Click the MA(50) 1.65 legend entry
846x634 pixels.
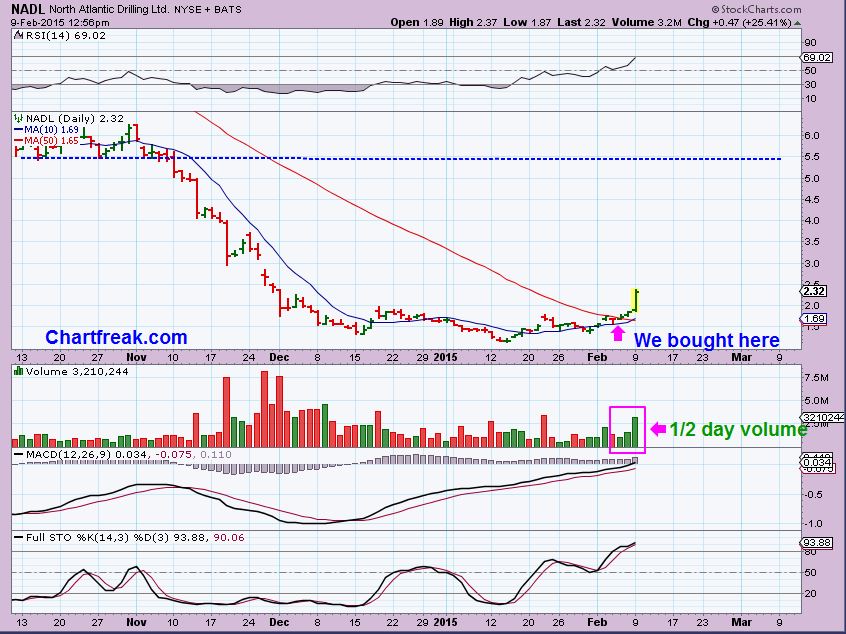46,140
